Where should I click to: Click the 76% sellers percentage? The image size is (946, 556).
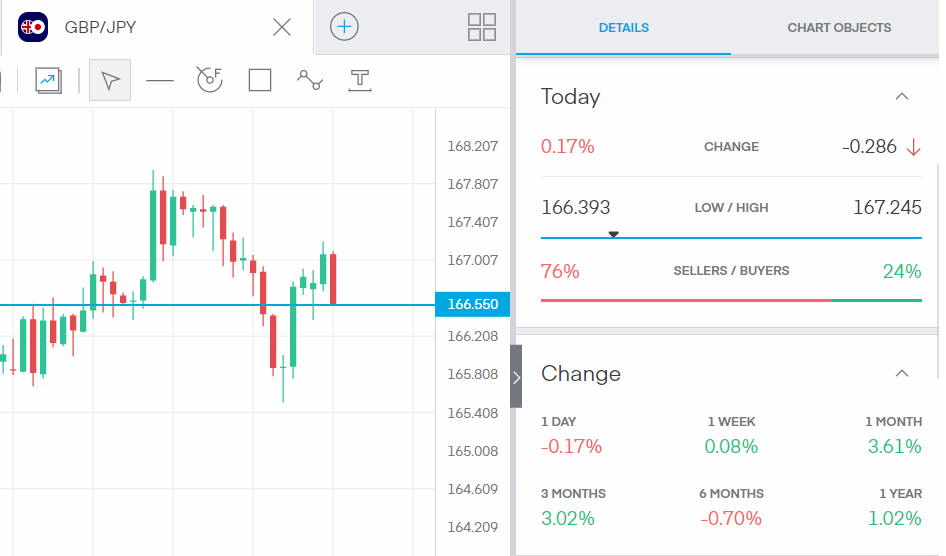(x=560, y=271)
